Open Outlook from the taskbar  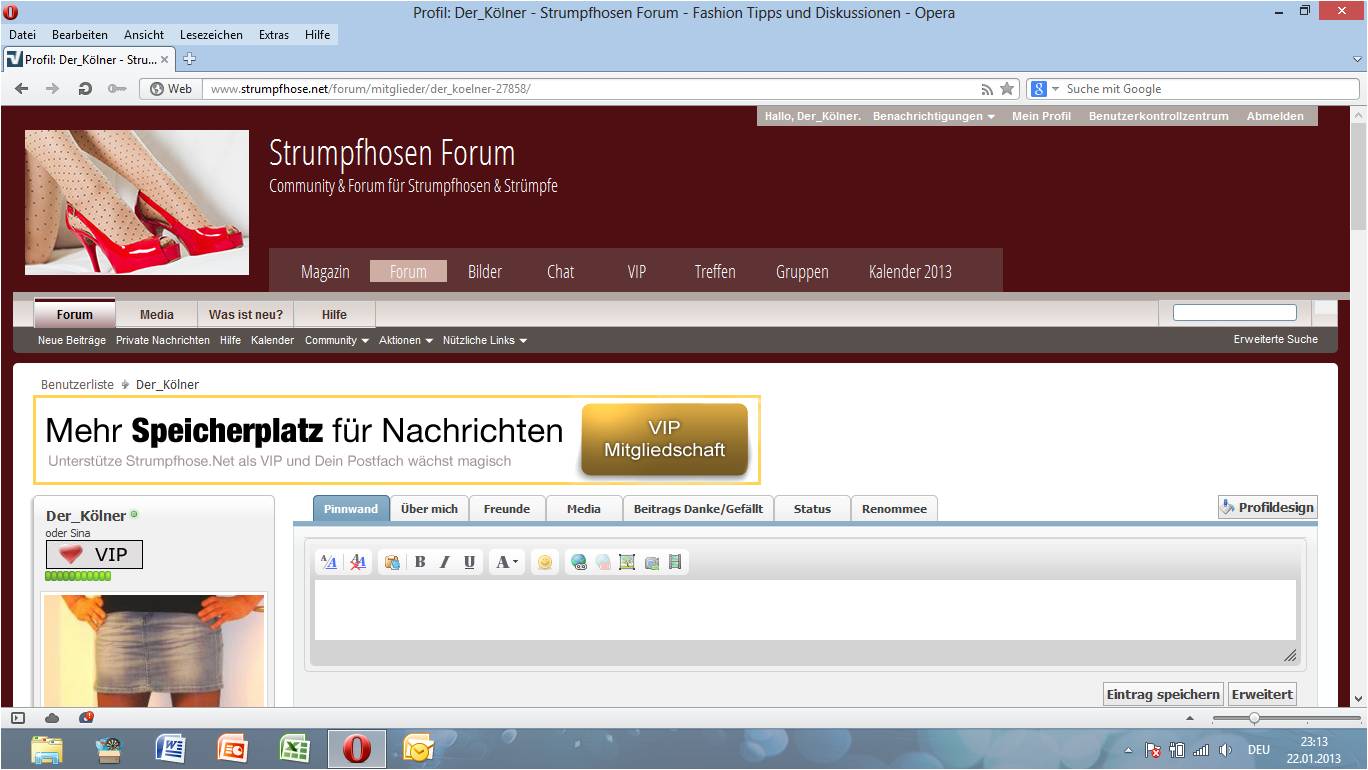[x=418, y=749]
